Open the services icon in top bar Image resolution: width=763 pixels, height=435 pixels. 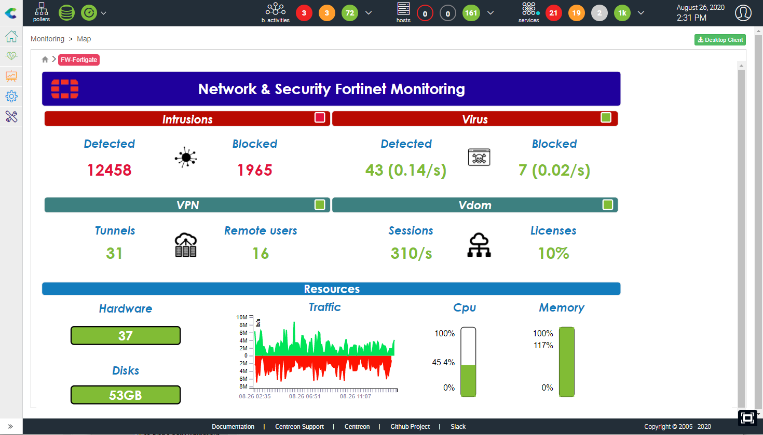pyautogui.click(x=529, y=12)
